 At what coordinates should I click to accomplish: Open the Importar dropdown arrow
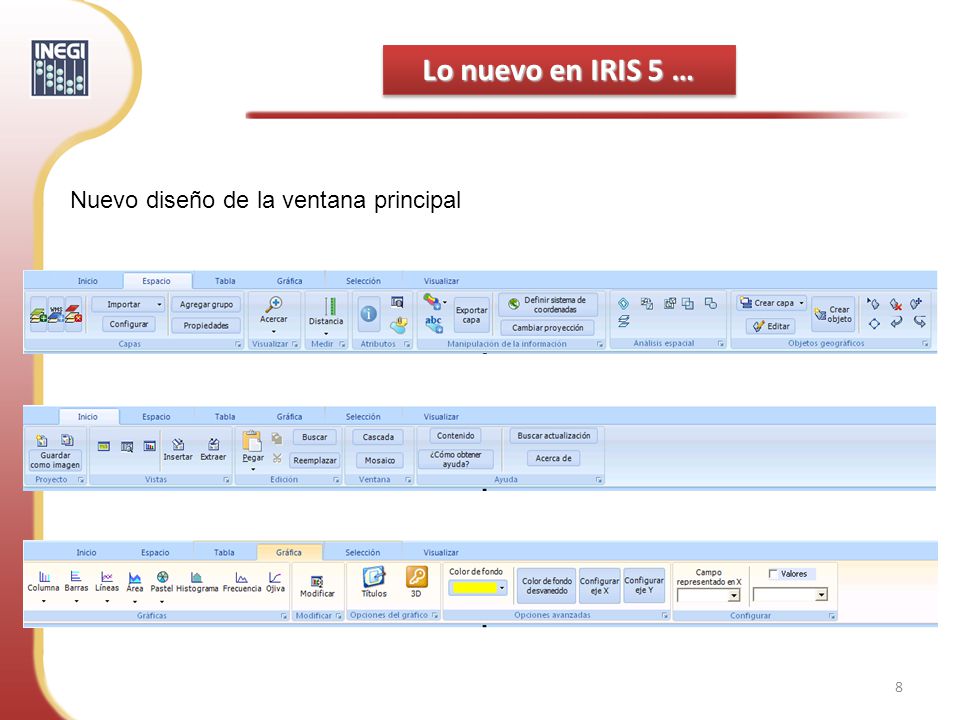159,304
